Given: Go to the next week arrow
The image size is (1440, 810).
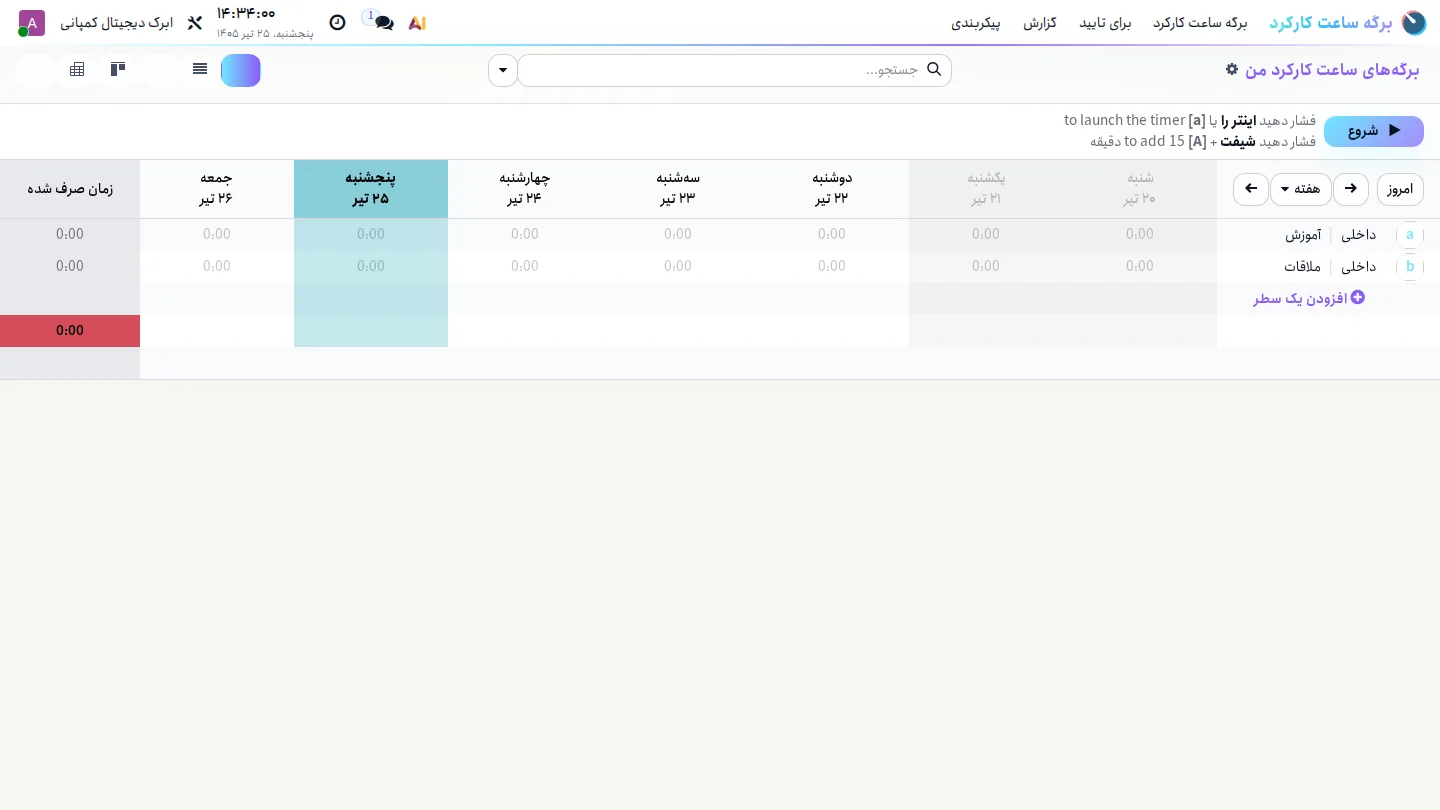Looking at the screenshot, I should pos(1250,188).
